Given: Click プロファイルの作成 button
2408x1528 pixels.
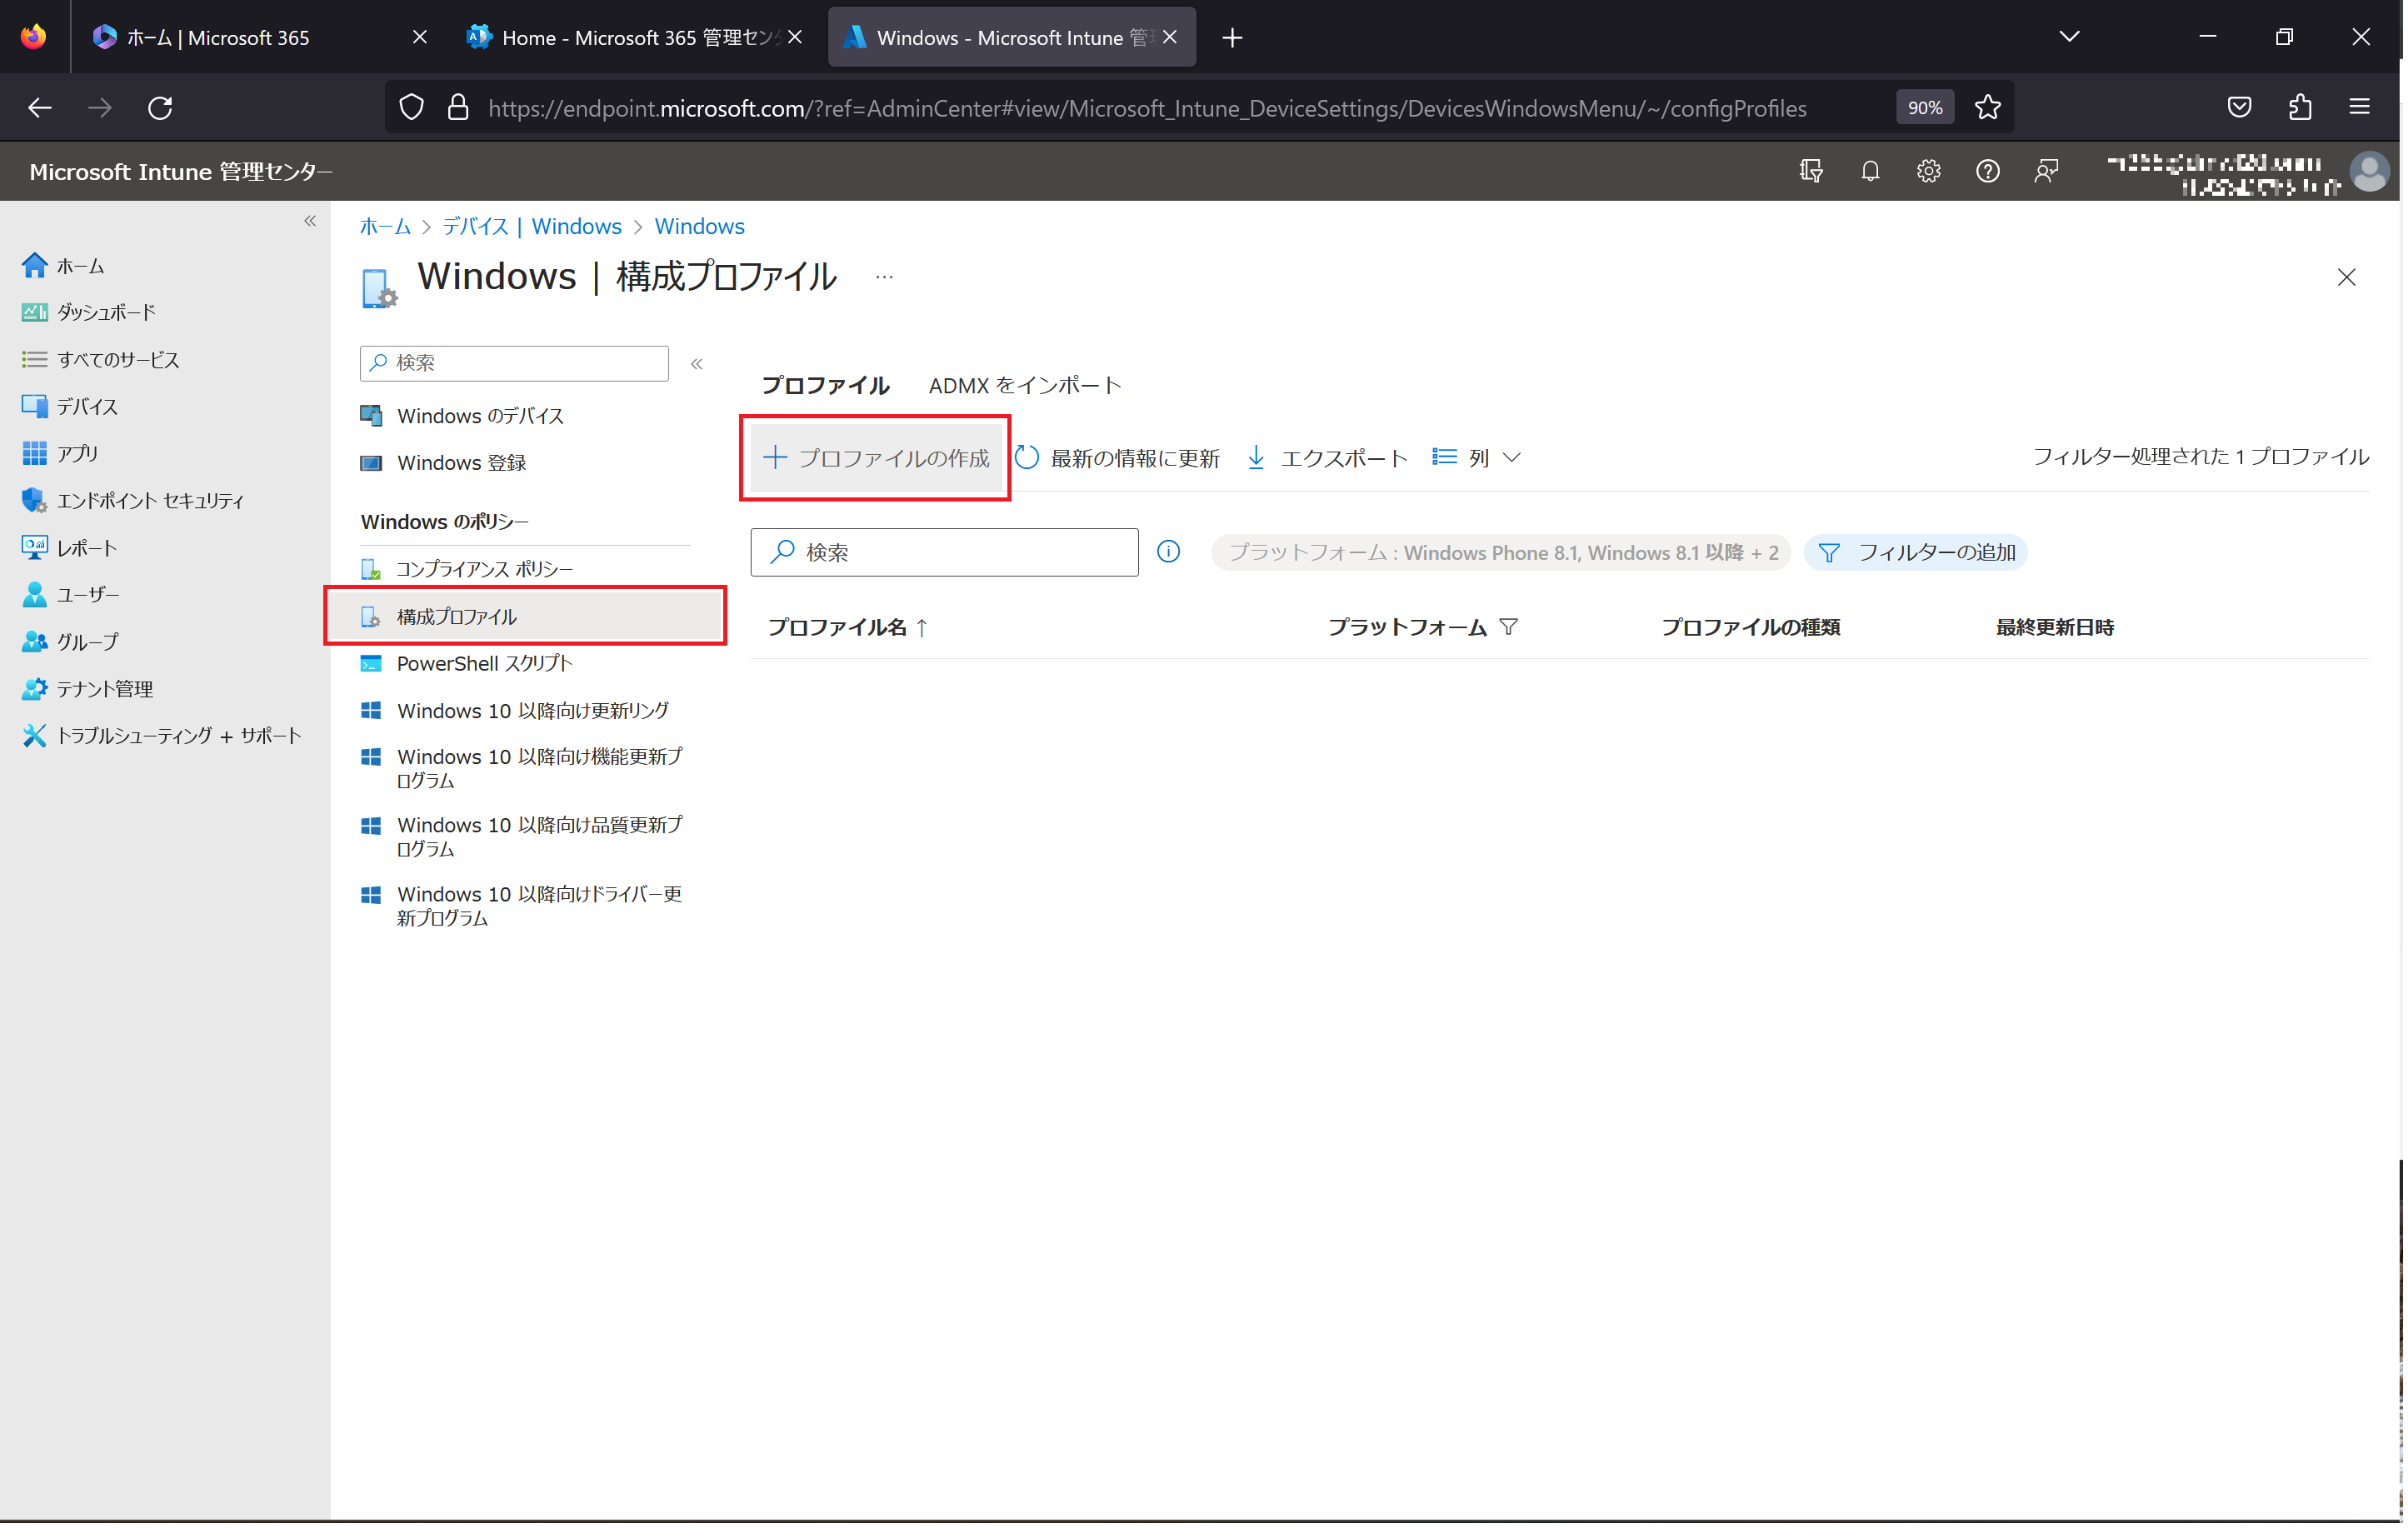Looking at the screenshot, I should click(x=877, y=458).
